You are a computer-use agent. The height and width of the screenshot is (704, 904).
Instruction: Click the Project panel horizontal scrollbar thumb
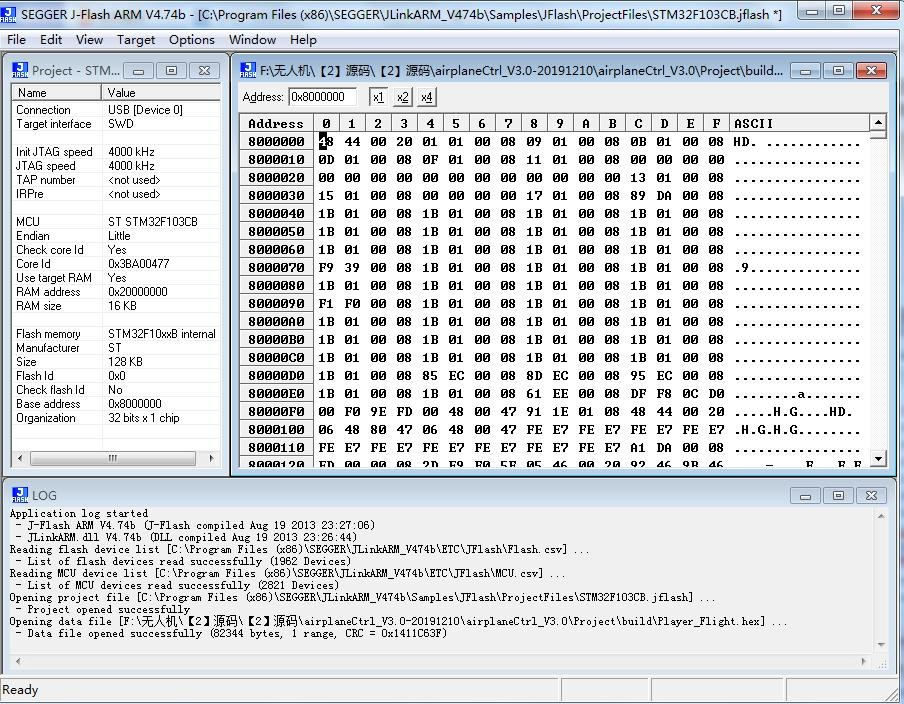click(113, 458)
